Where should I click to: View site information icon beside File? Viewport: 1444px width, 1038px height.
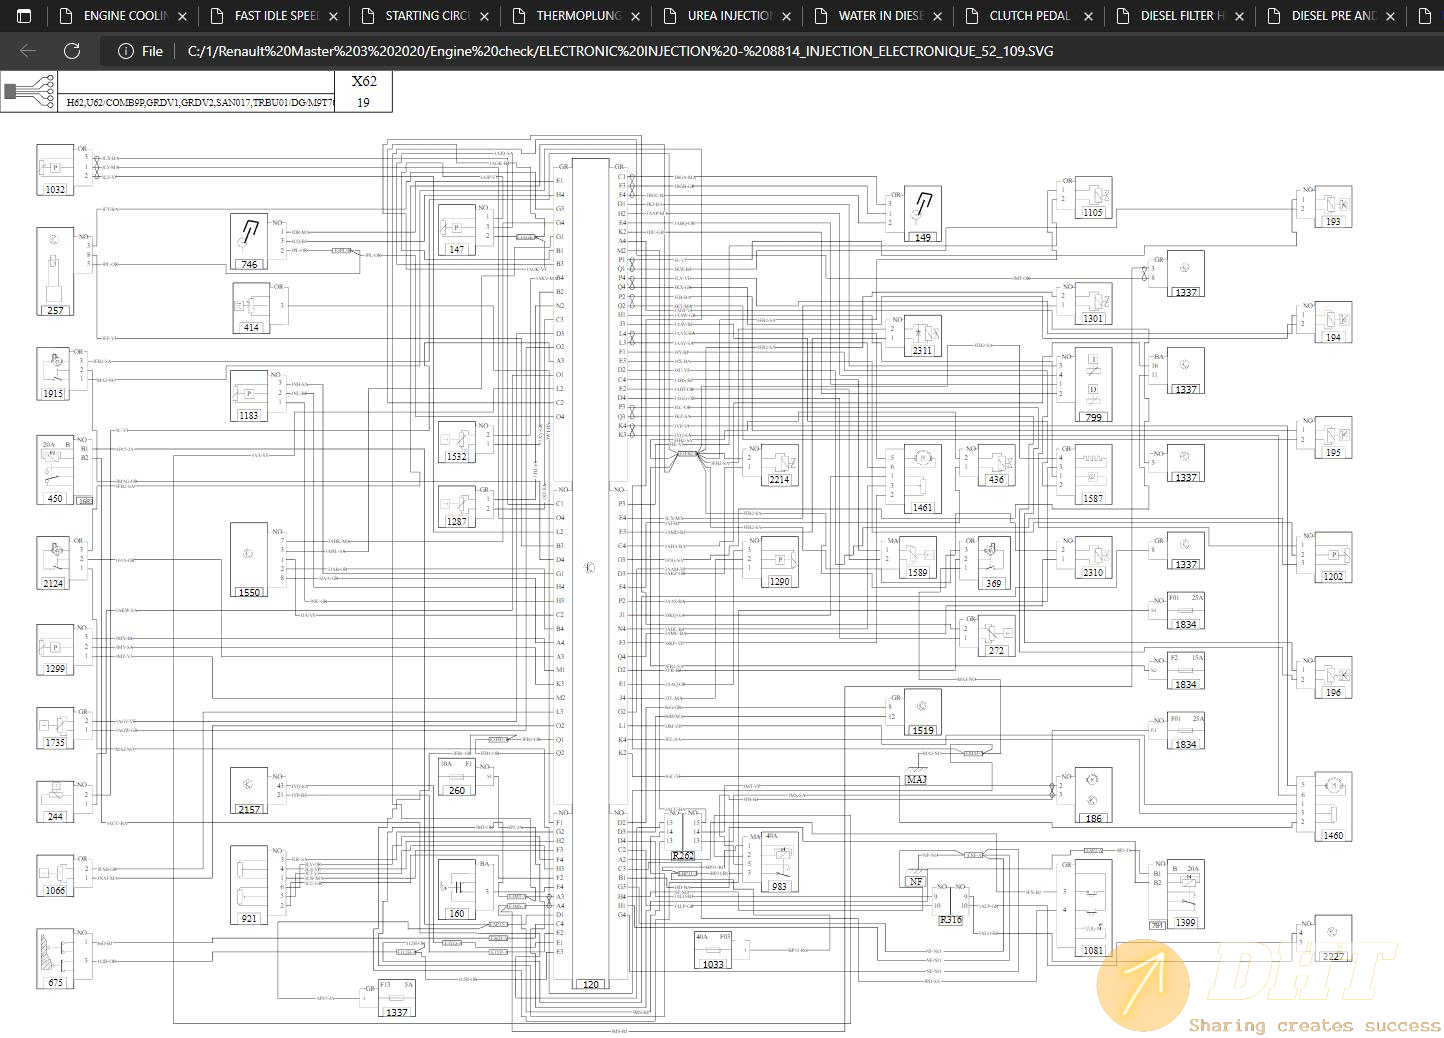[x=126, y=51]
